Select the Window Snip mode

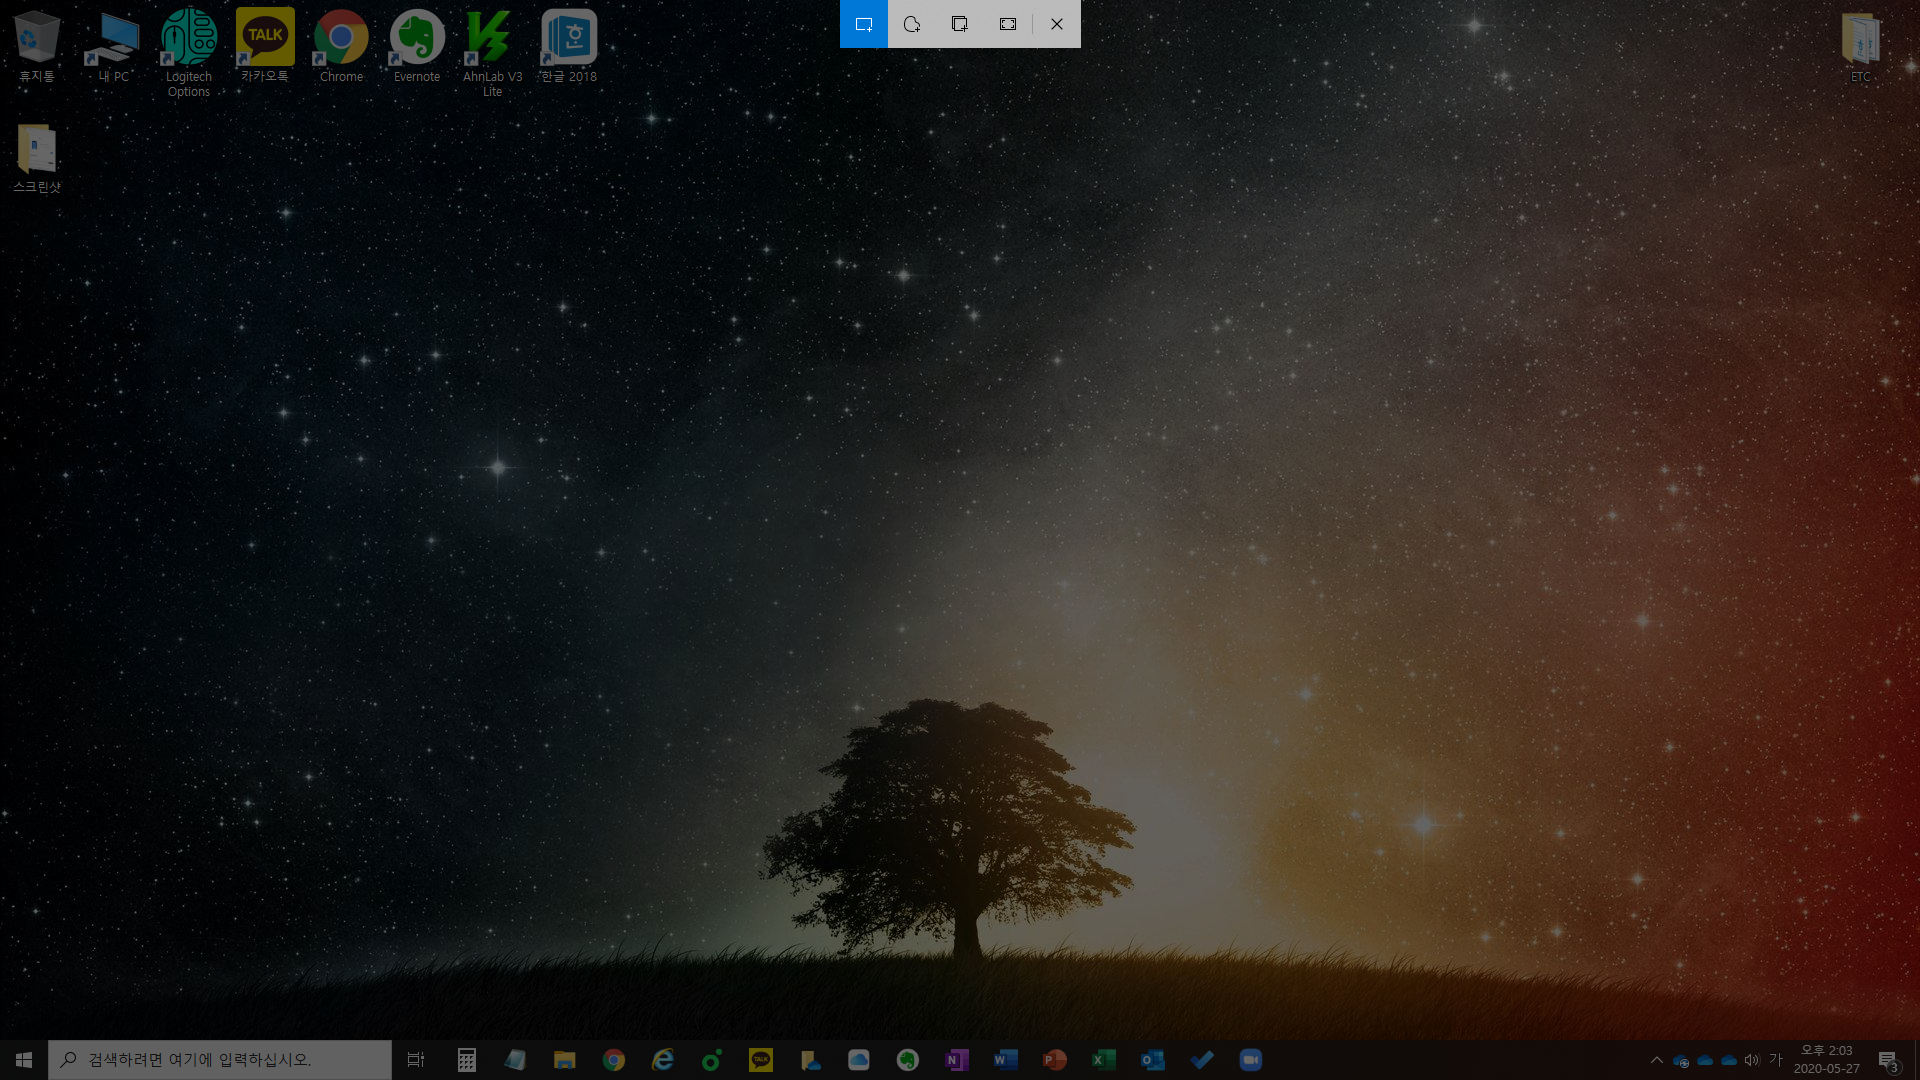pos(960,24)
